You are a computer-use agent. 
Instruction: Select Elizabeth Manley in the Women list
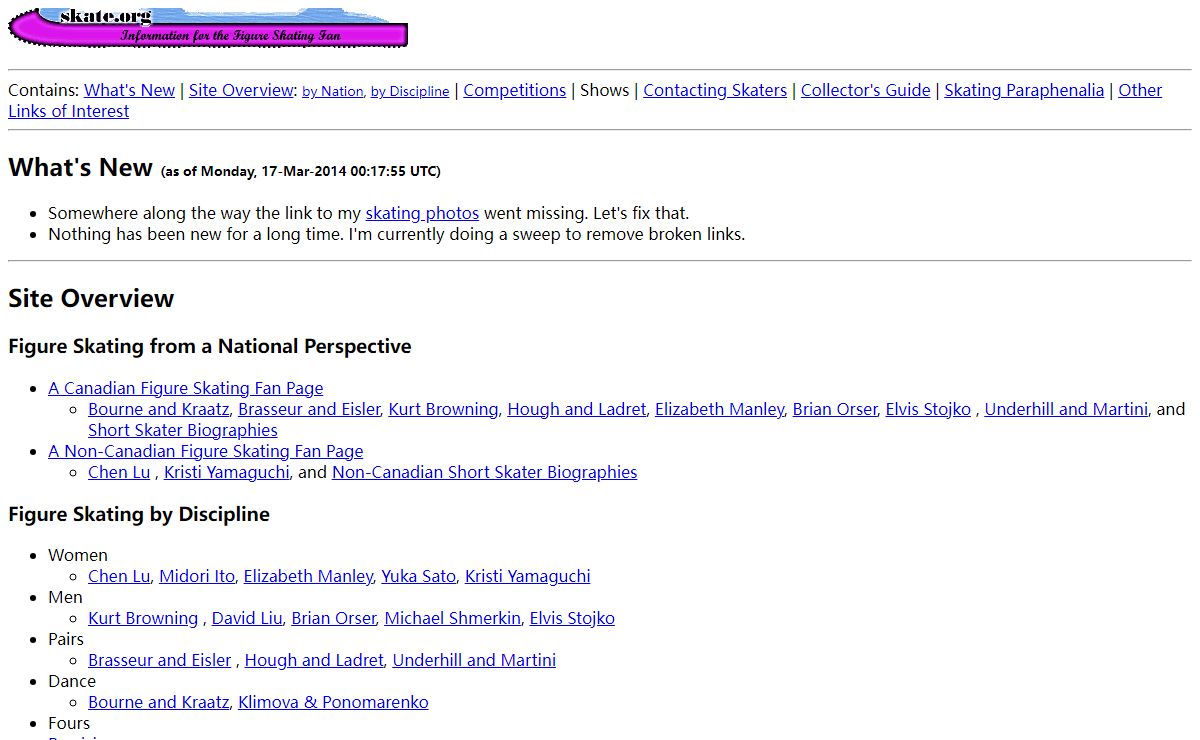(308, 576)
